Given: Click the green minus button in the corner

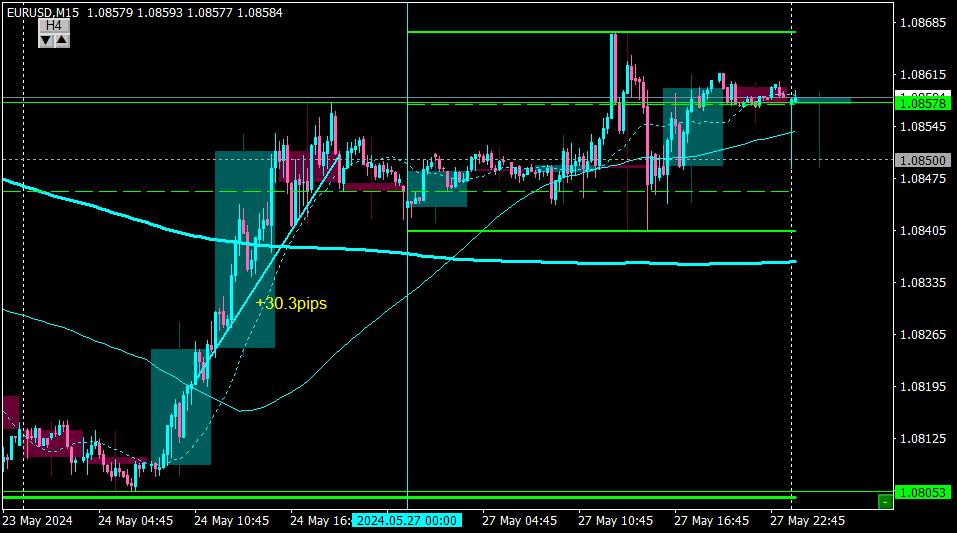Looking at the screenshot, I should [x=884, y=502].
